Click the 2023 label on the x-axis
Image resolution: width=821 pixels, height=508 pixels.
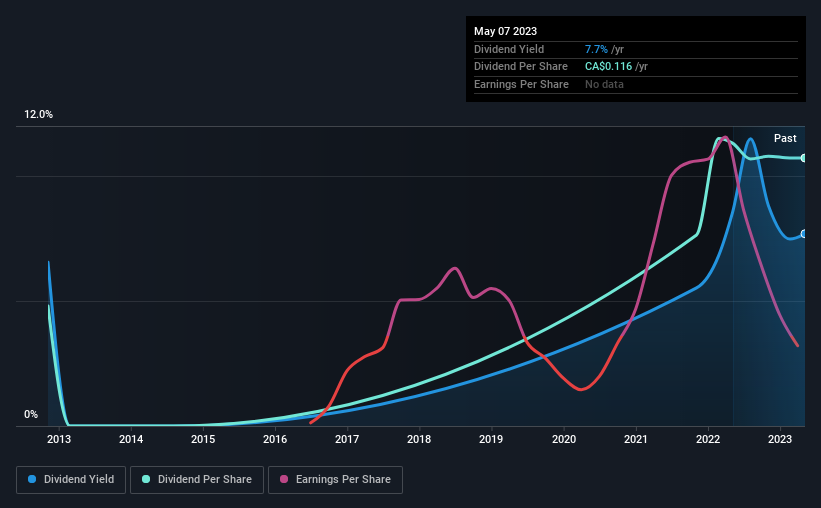coord(780,439)
